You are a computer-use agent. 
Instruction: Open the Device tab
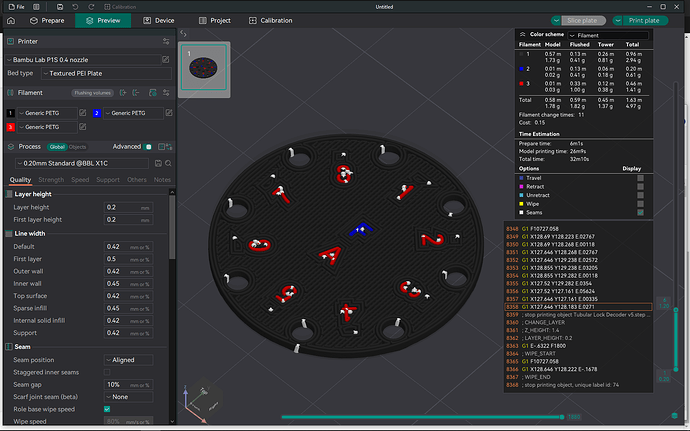pos(159,21)
